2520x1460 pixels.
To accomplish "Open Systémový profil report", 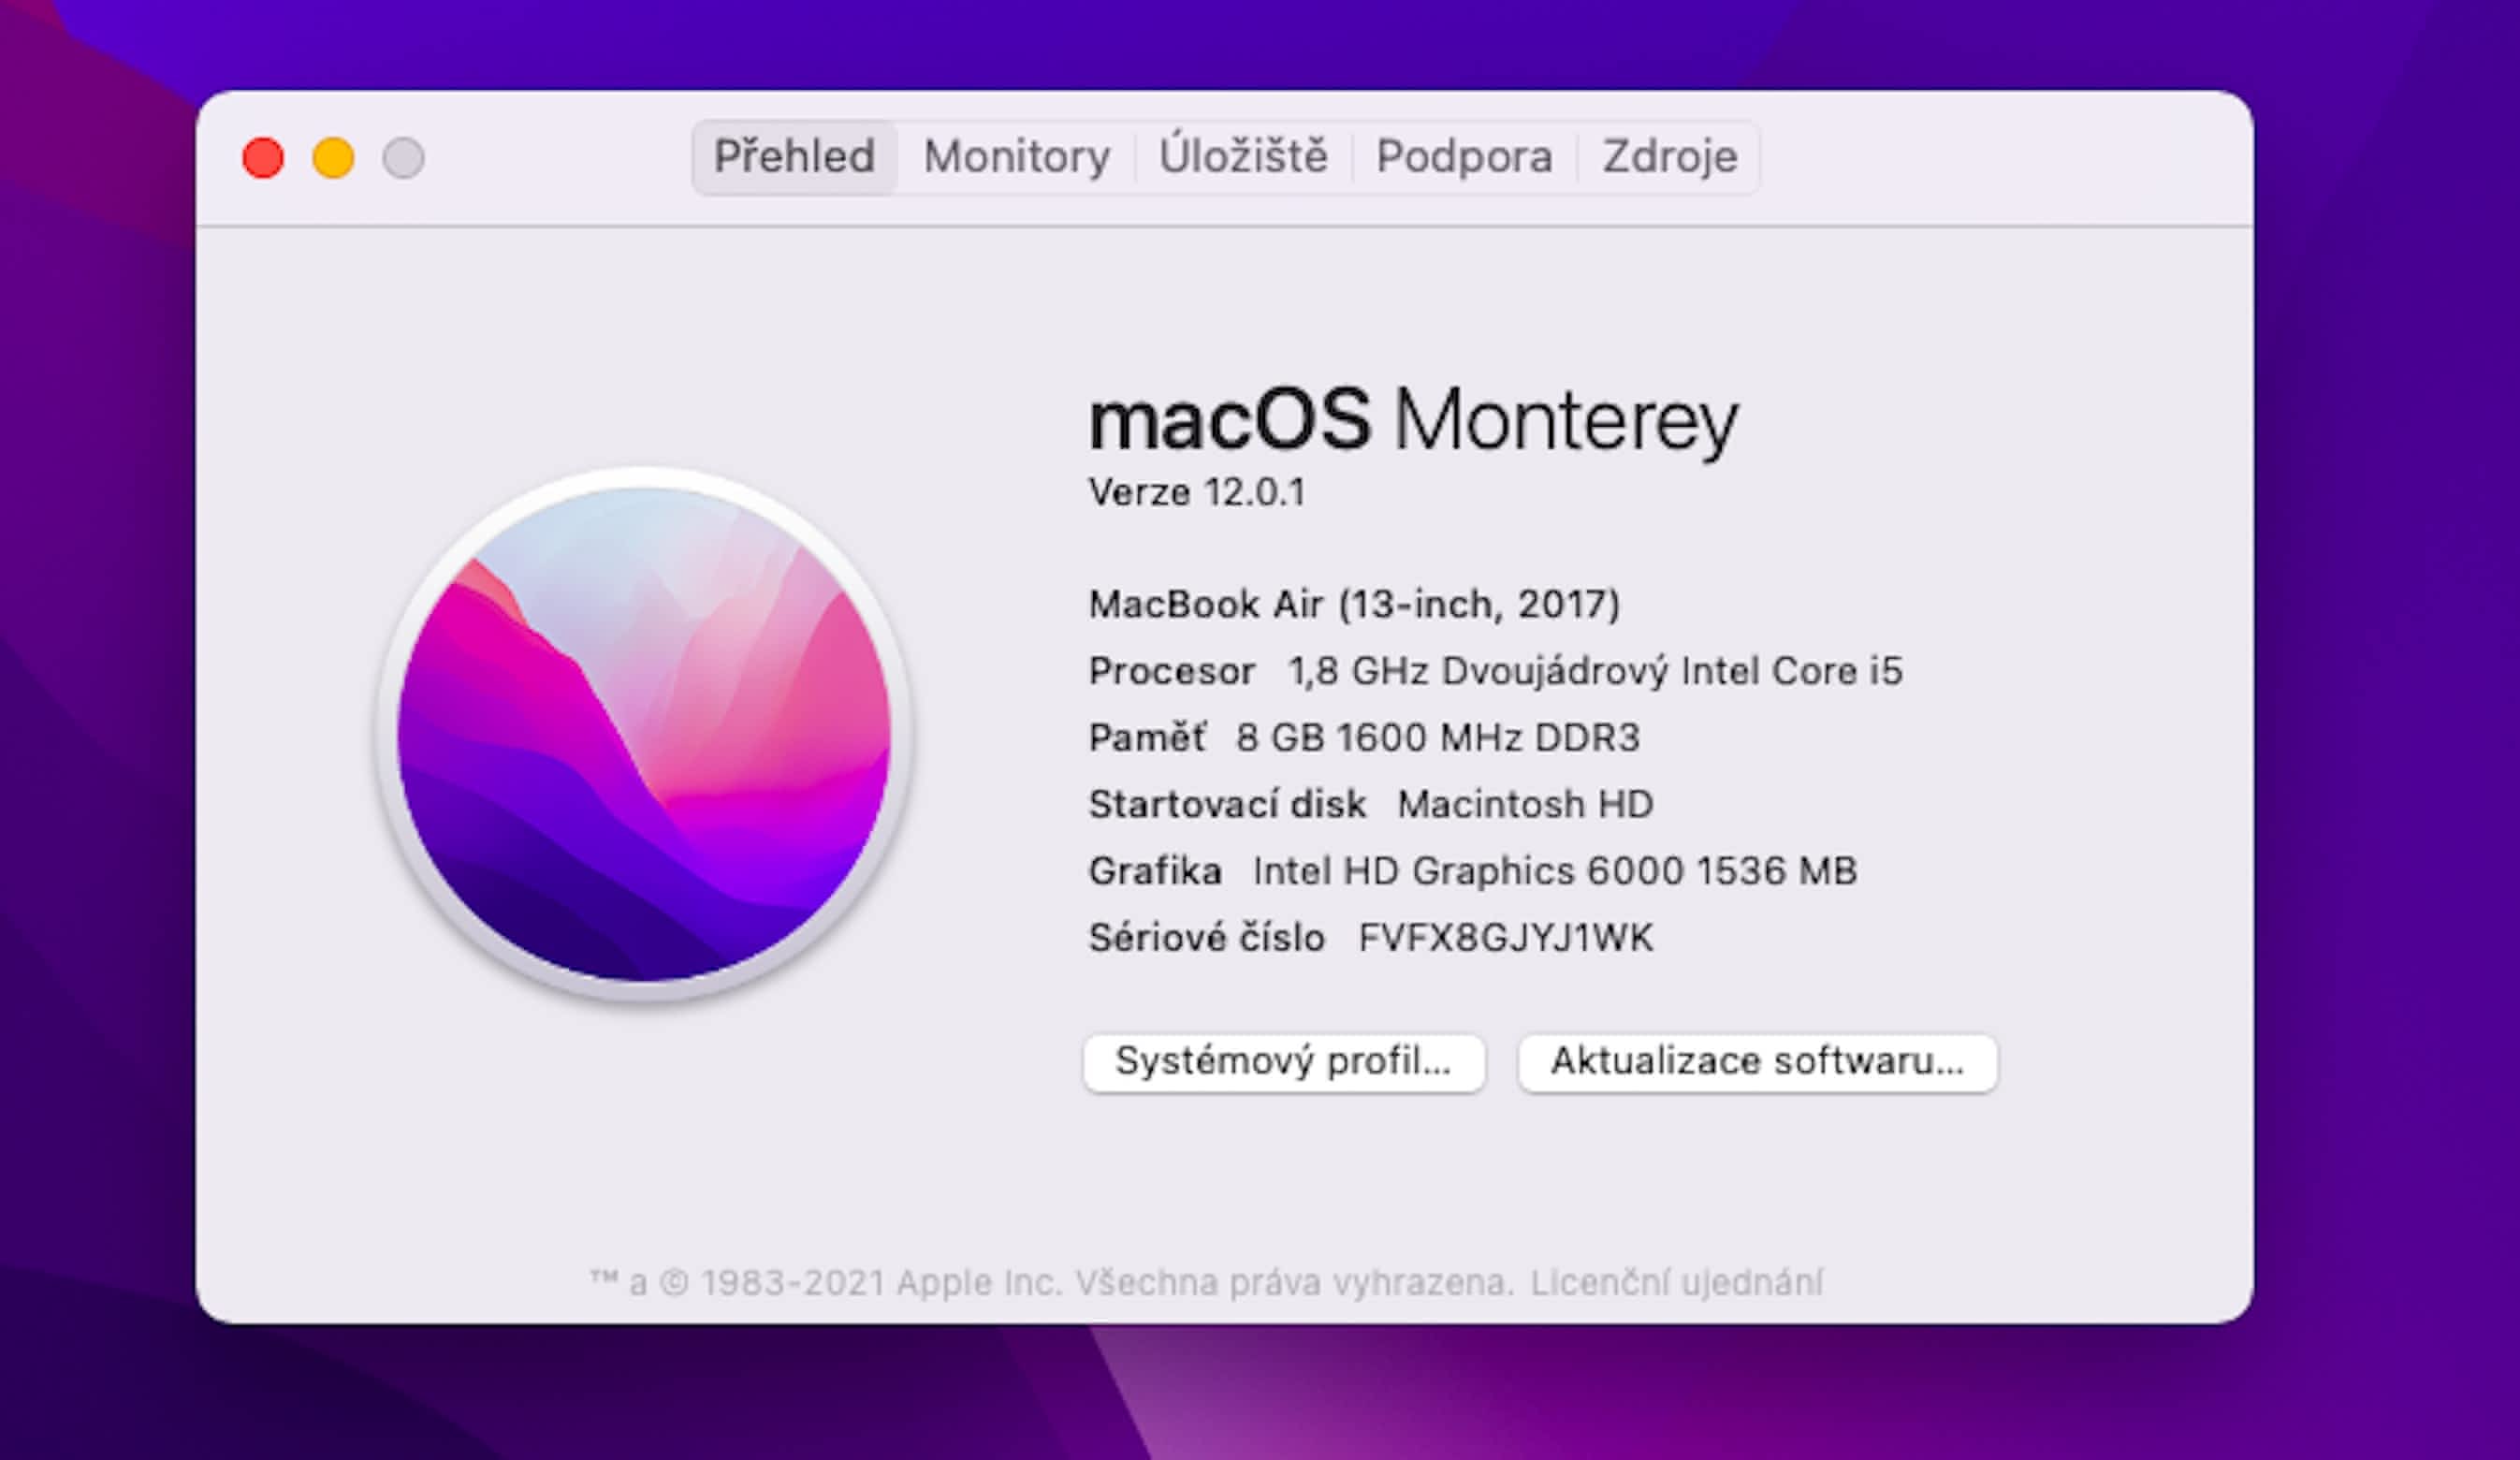I will click(1283, 1062).
